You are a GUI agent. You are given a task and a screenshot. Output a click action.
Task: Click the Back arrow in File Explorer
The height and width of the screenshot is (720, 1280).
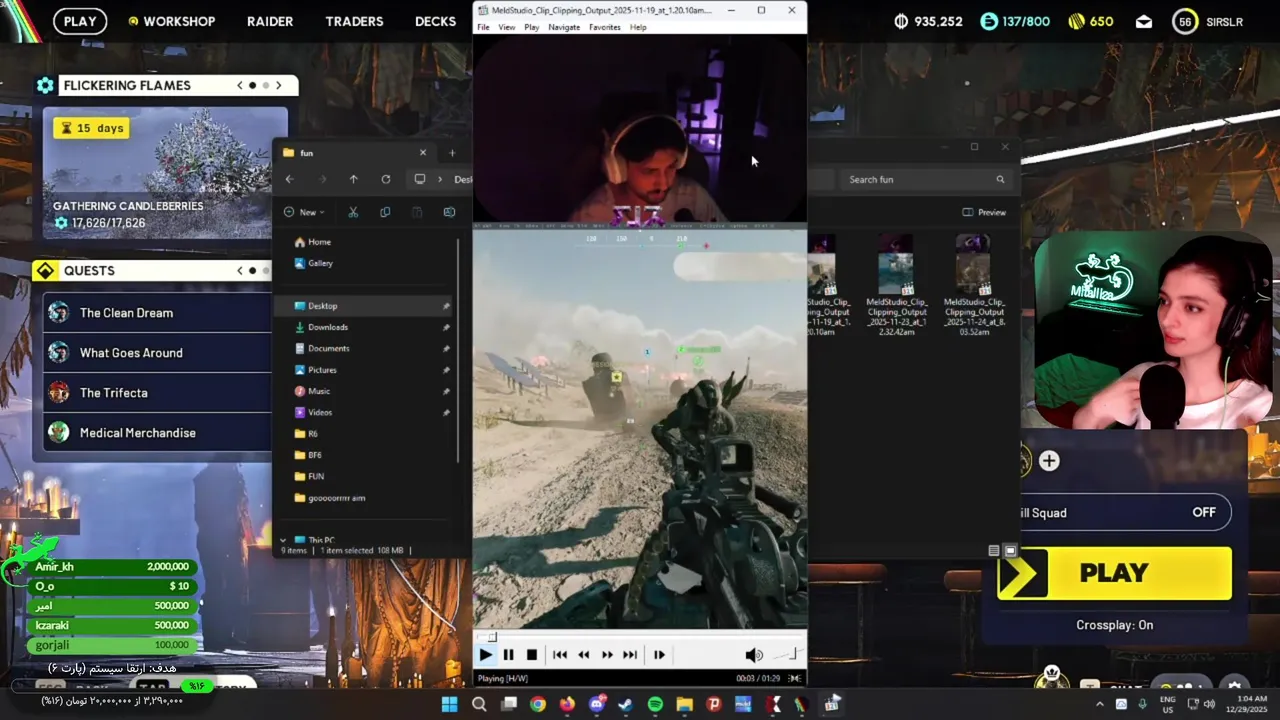coord(289,179)
